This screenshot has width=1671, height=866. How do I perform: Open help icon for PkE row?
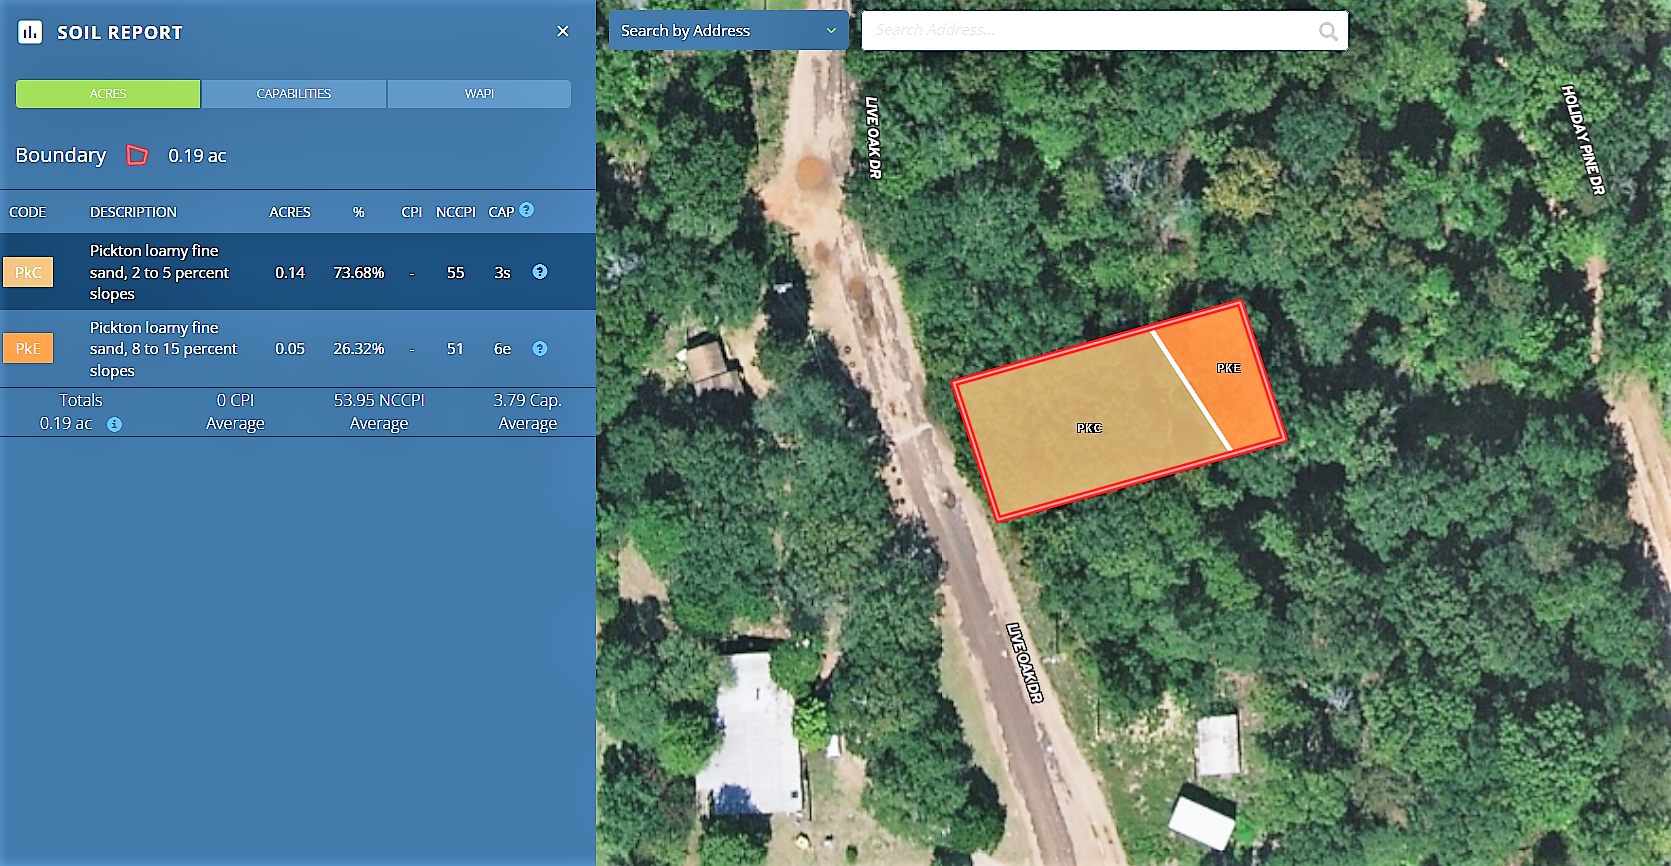click(540, 349)
